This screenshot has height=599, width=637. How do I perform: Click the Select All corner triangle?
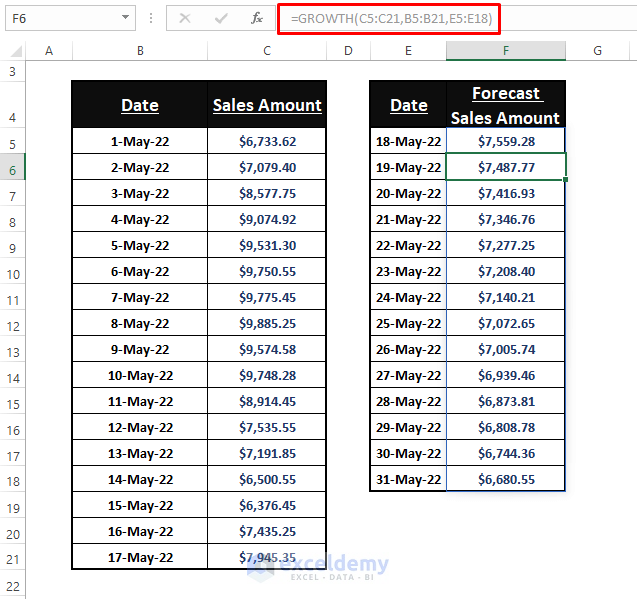point(17,51)
